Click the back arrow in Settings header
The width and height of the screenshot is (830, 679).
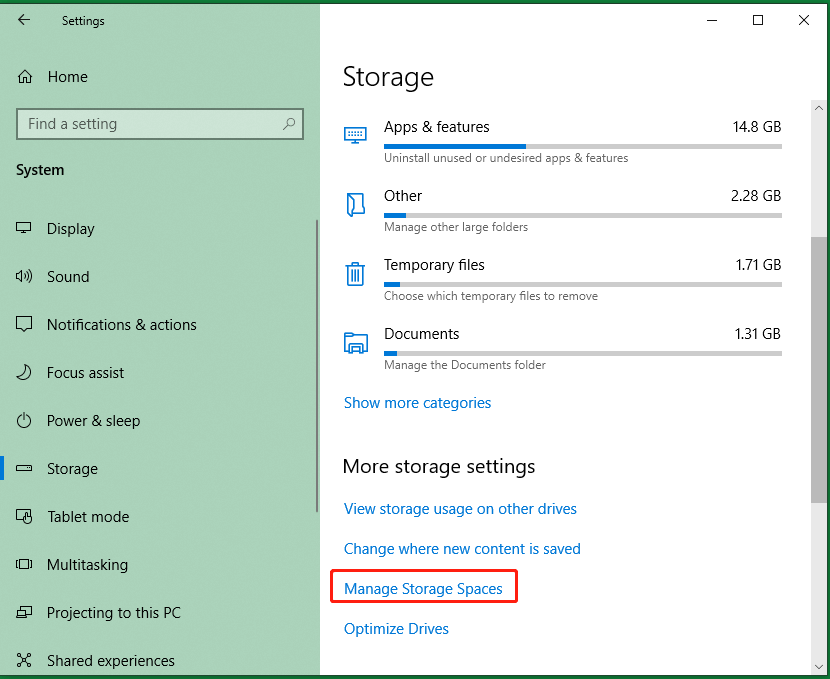tap(24, 20)
